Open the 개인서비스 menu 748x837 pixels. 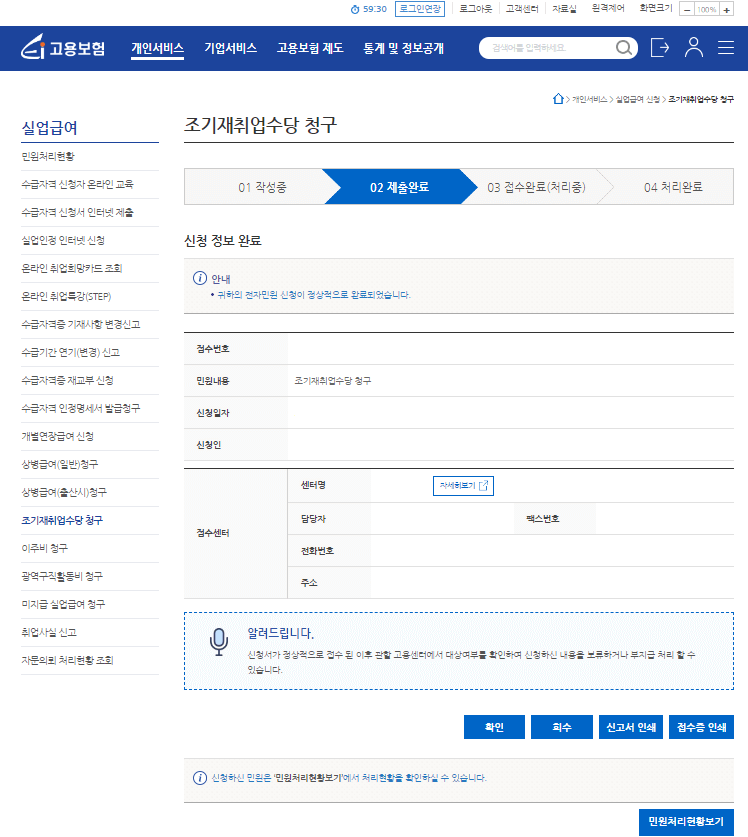pyautogui.click(x=157, y=48)
